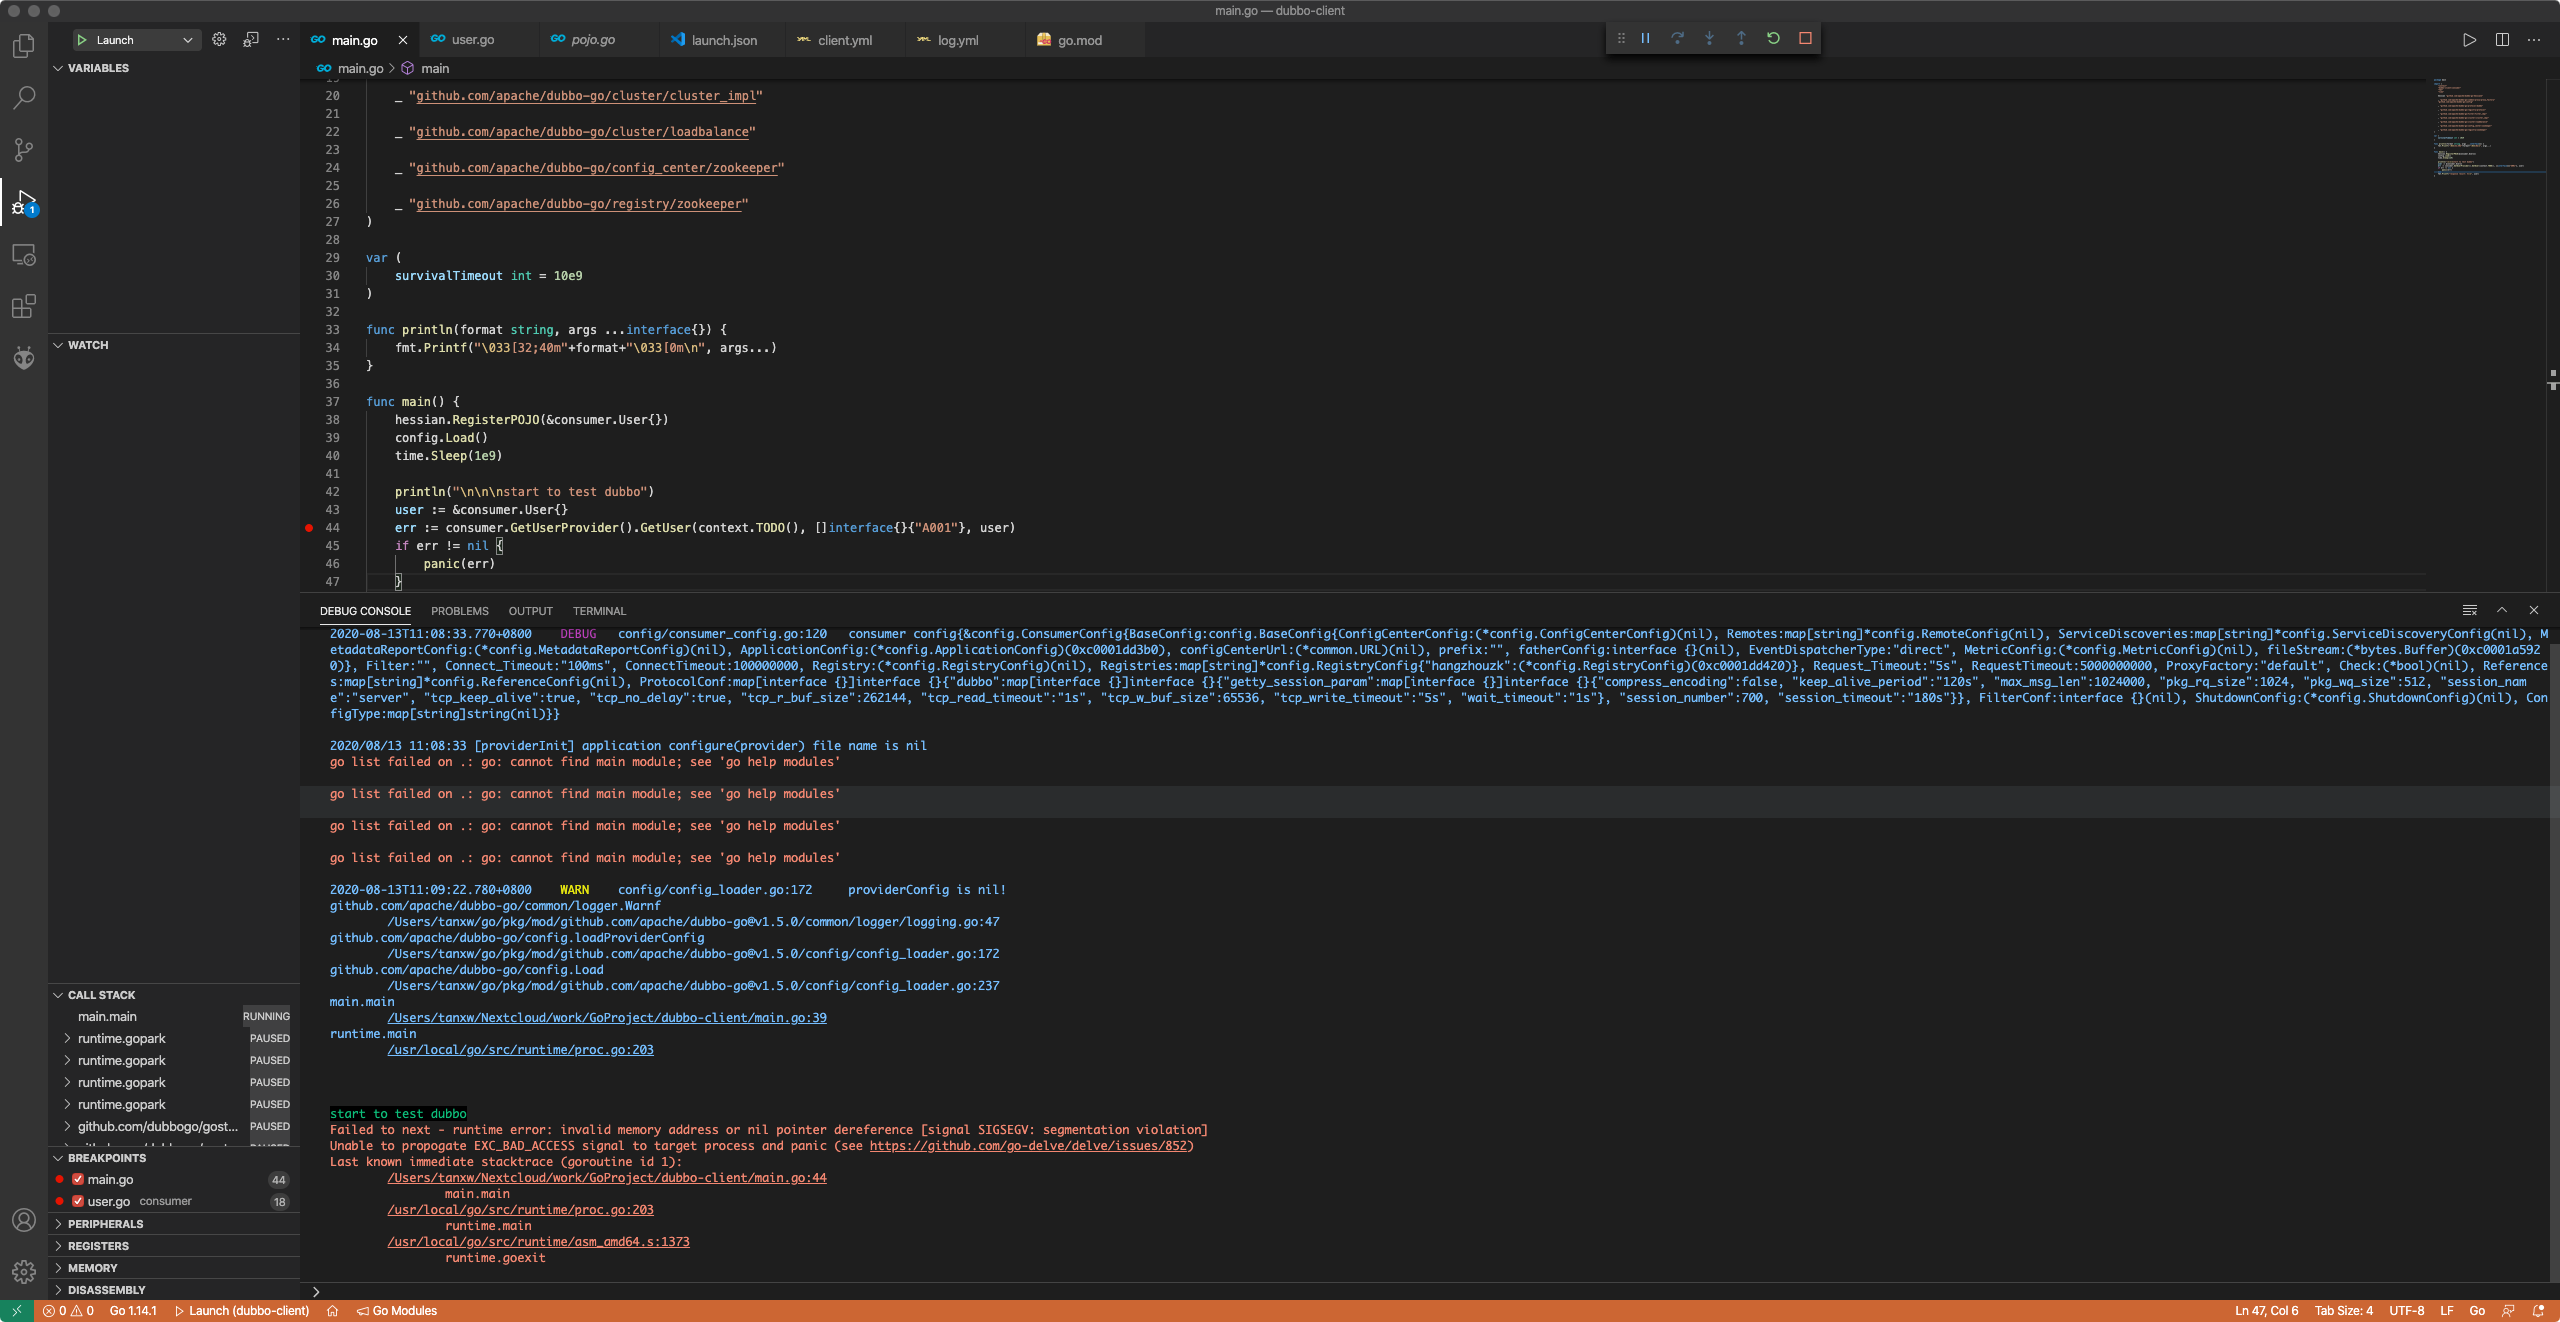
Task: Stop debugging with the red square
Action: tap(1805, 39)
